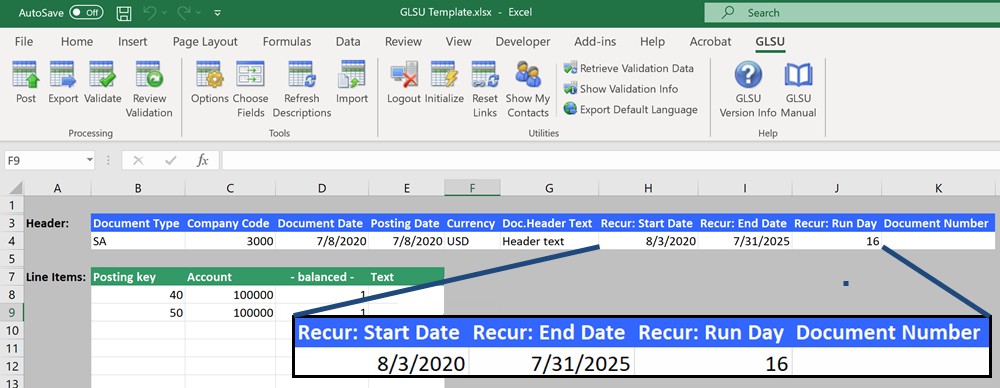Switch to the Review tab

coord(403,41)
